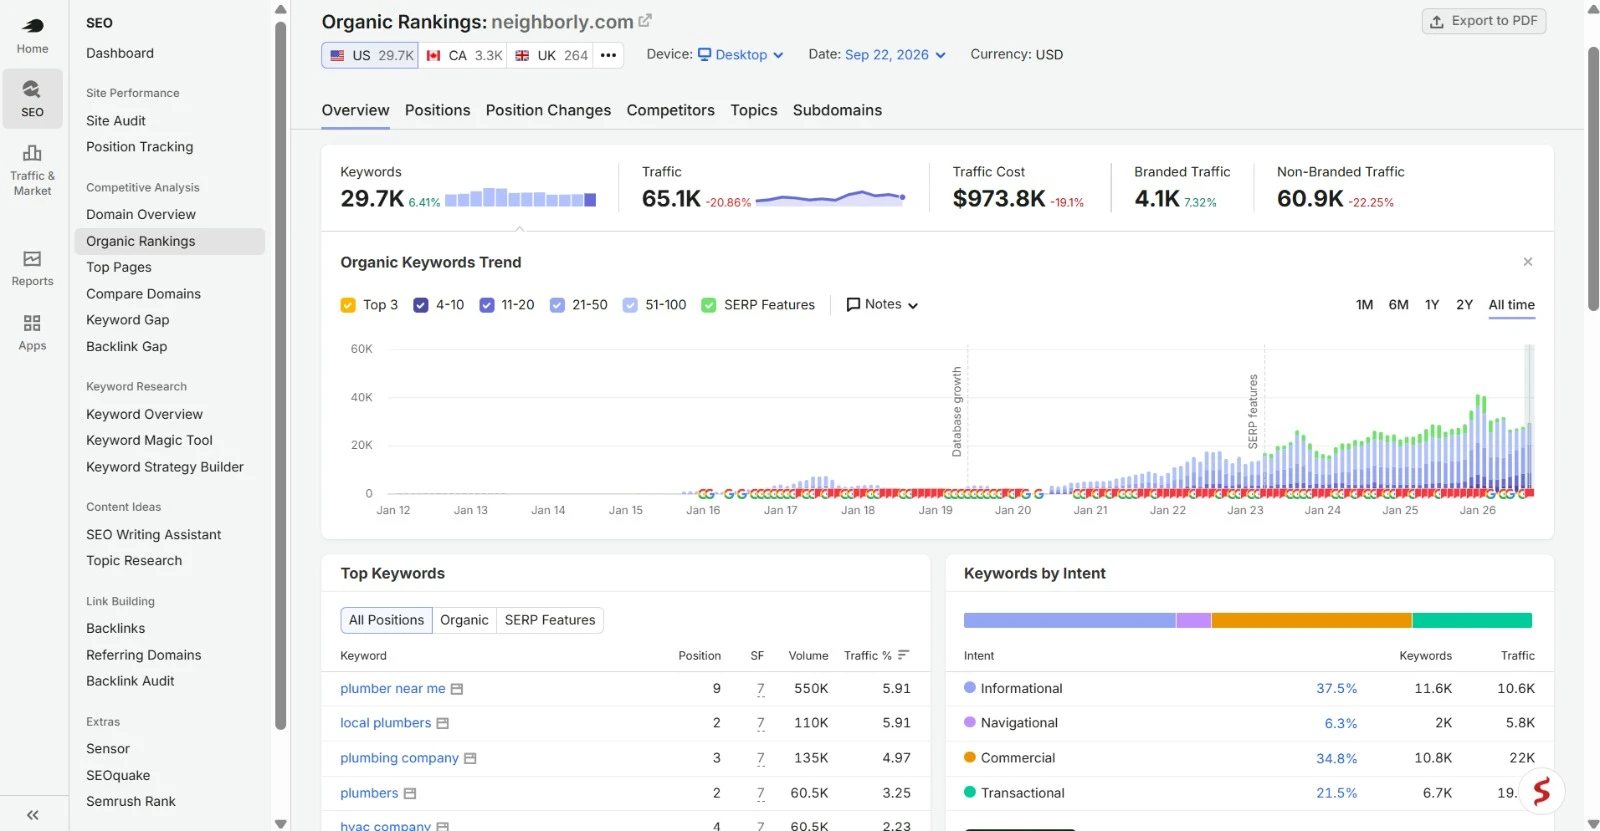This screenshot has width=1600, height=831.
Task: Click the main page vertical scrollbar
Action: point(1593,180)
